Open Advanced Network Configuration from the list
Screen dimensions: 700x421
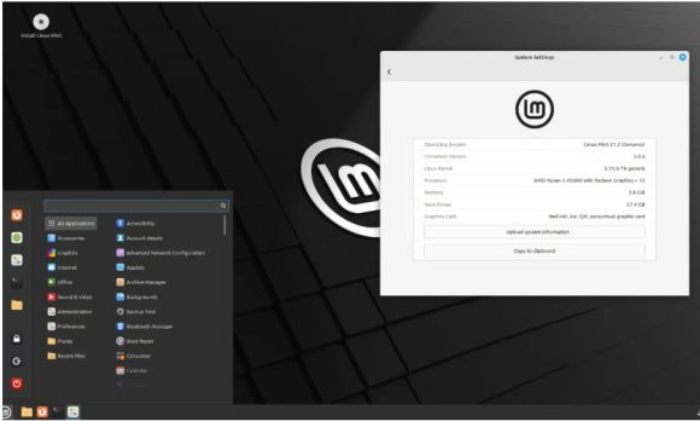coord(161,253)
